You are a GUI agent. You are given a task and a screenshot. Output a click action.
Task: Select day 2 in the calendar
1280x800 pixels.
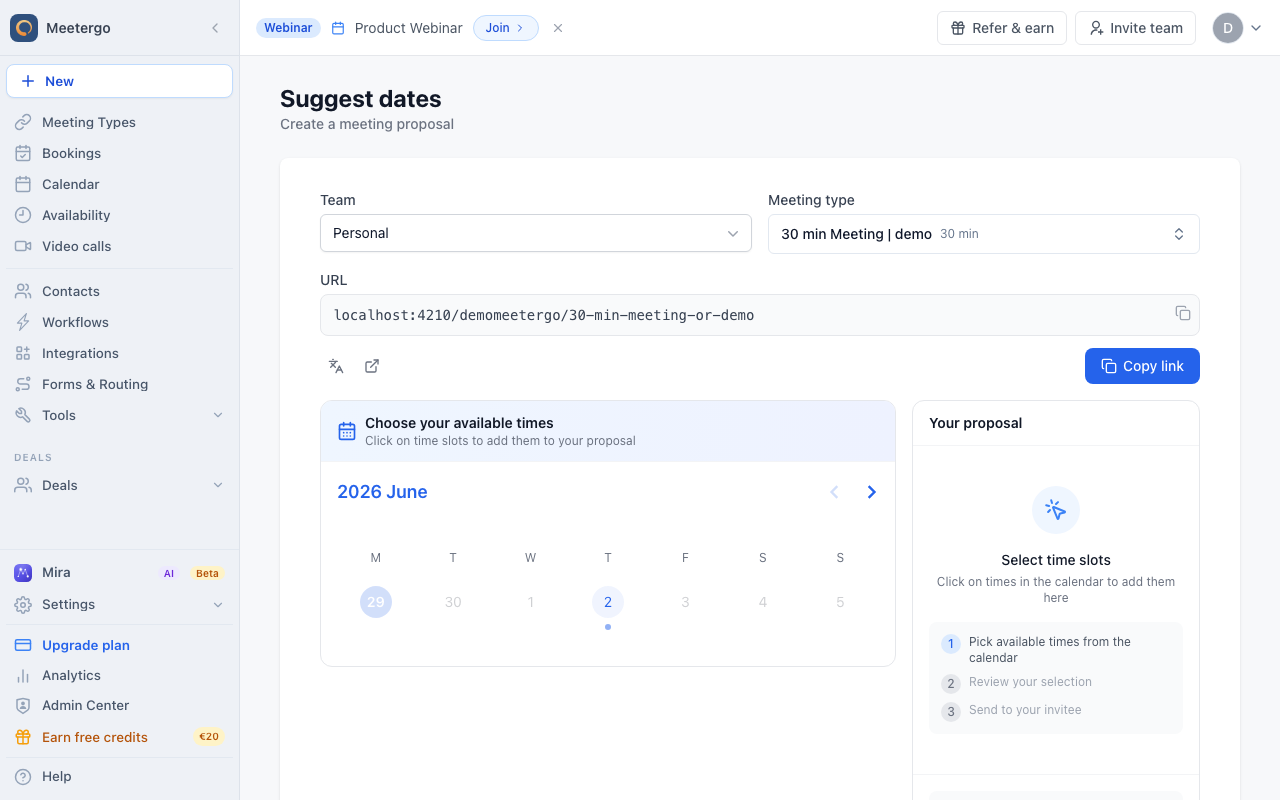[x=608, y=602]
